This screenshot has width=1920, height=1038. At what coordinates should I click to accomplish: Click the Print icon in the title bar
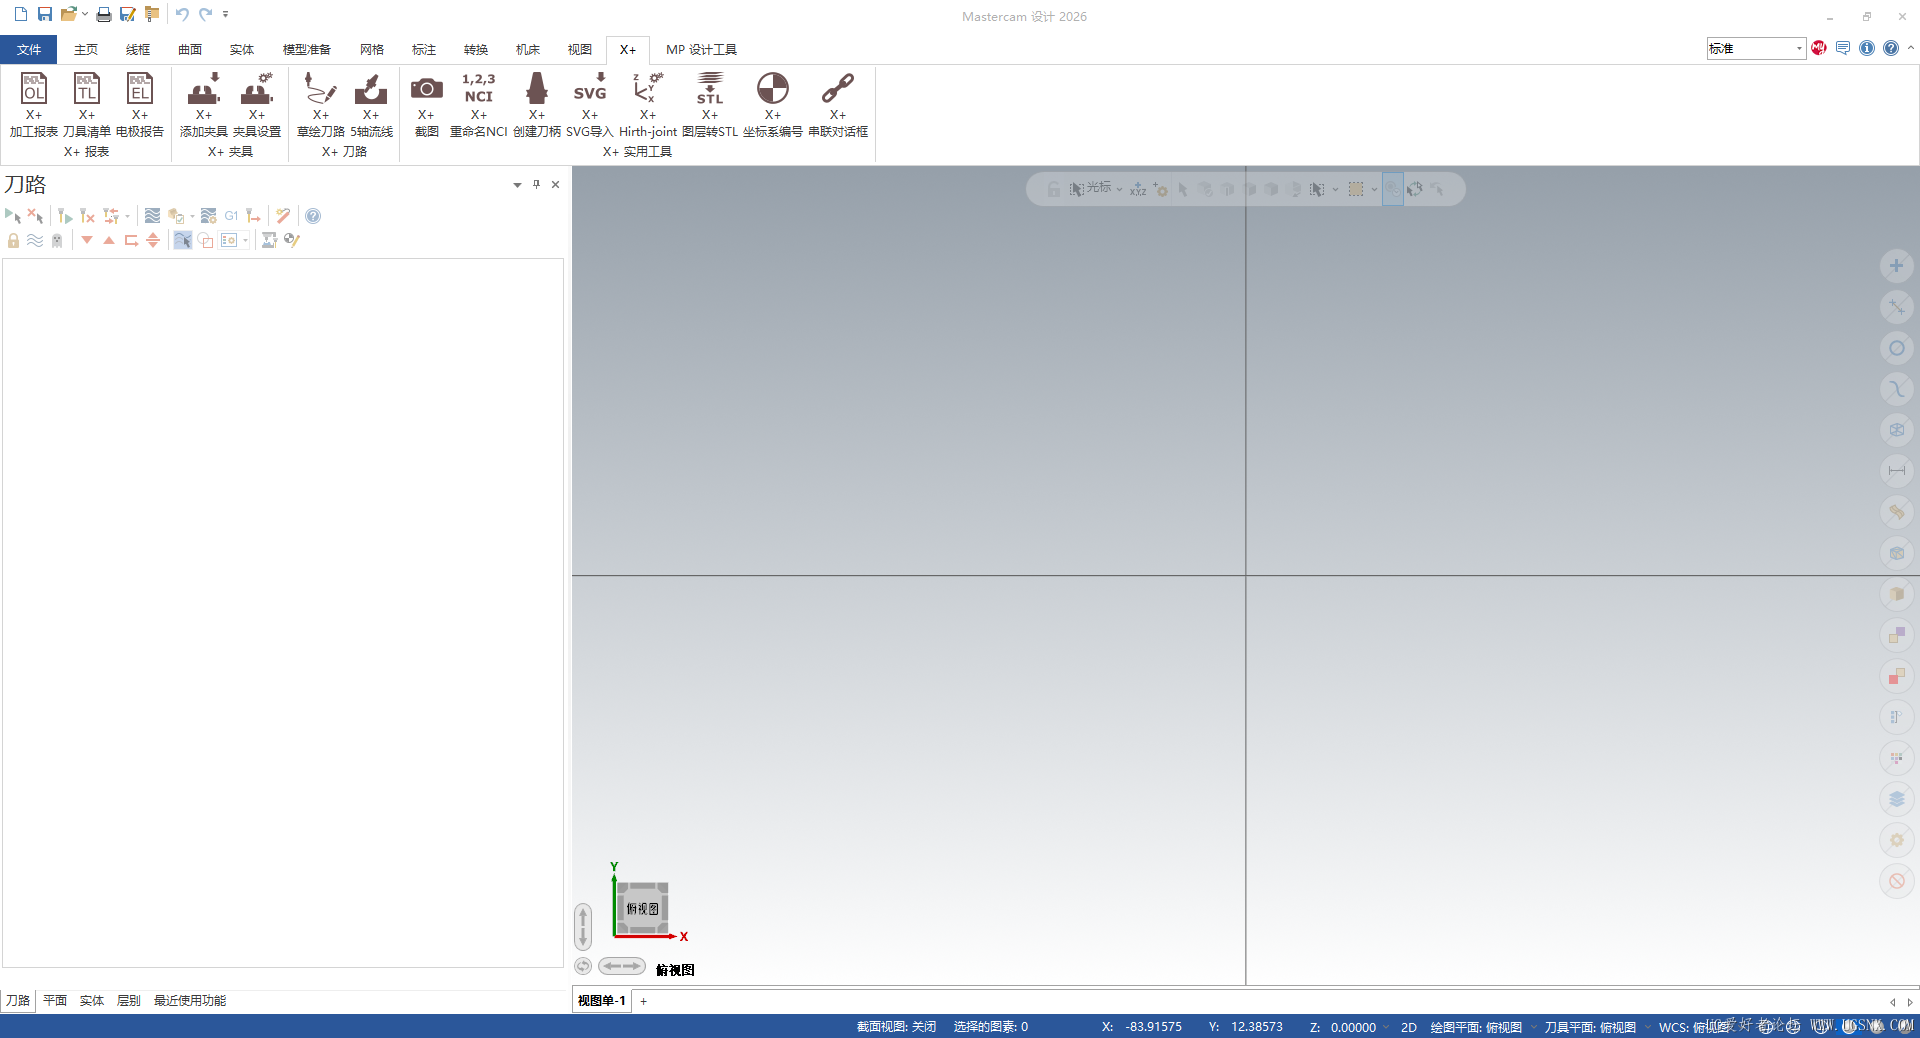(x=103, y=14)
